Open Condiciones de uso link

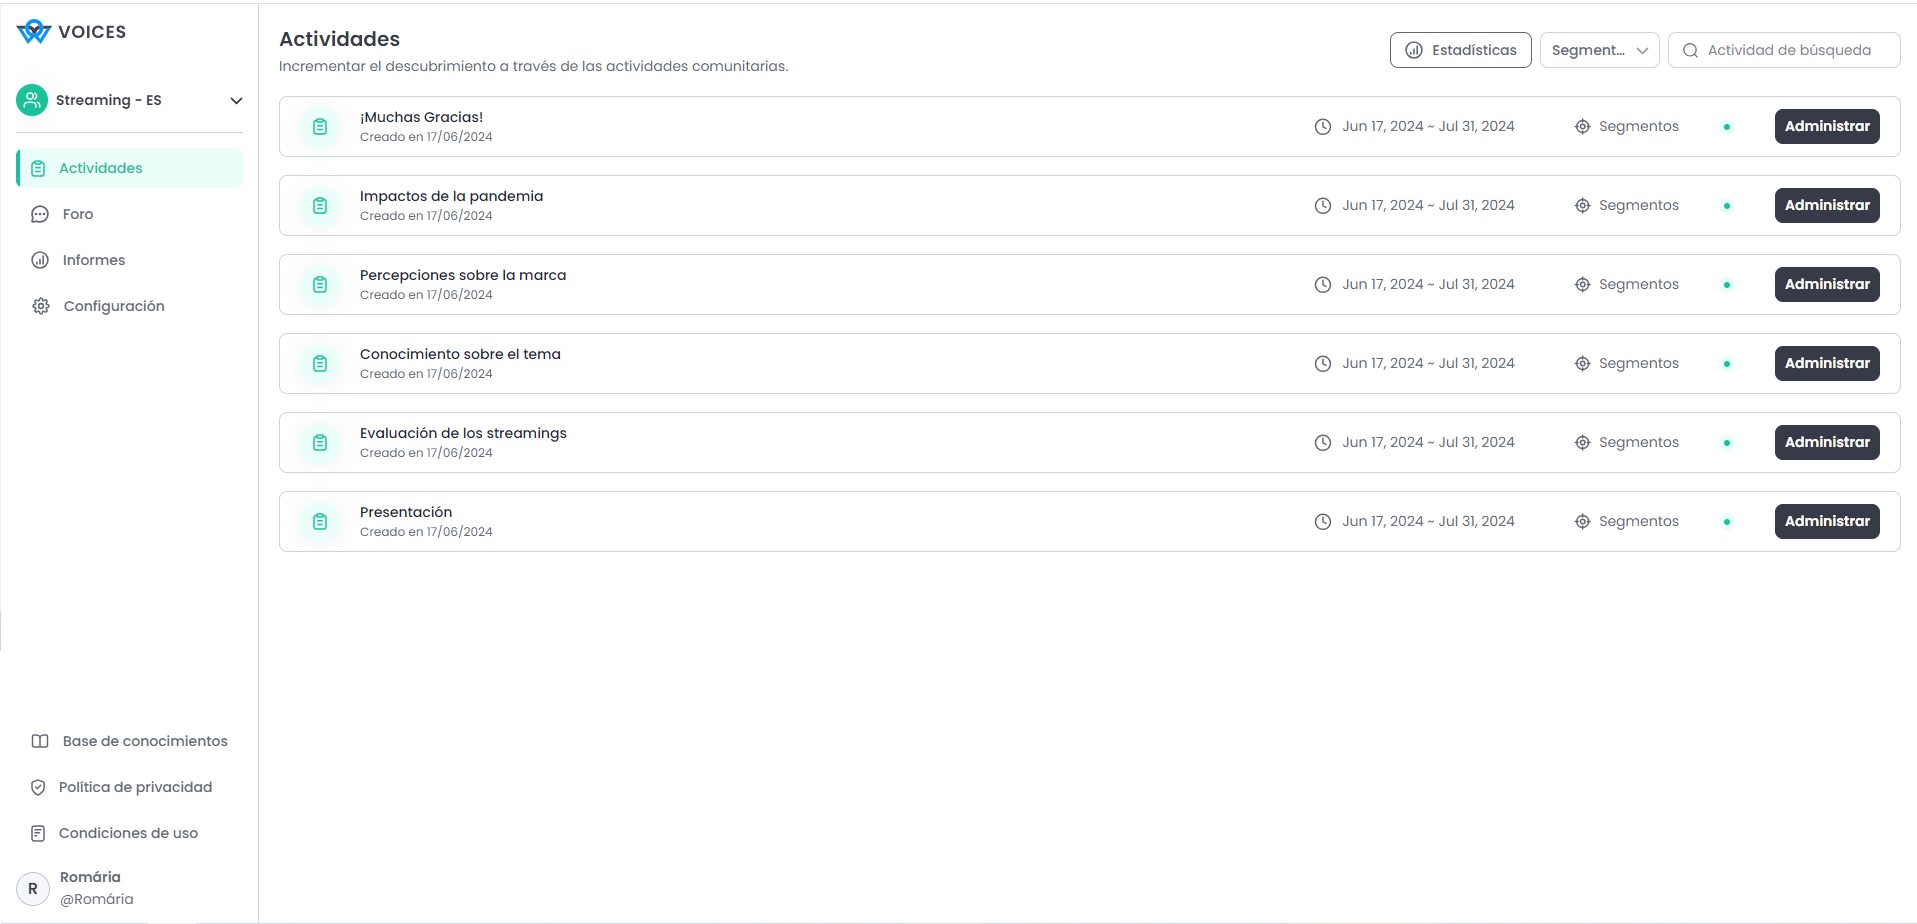pos(129,833)
